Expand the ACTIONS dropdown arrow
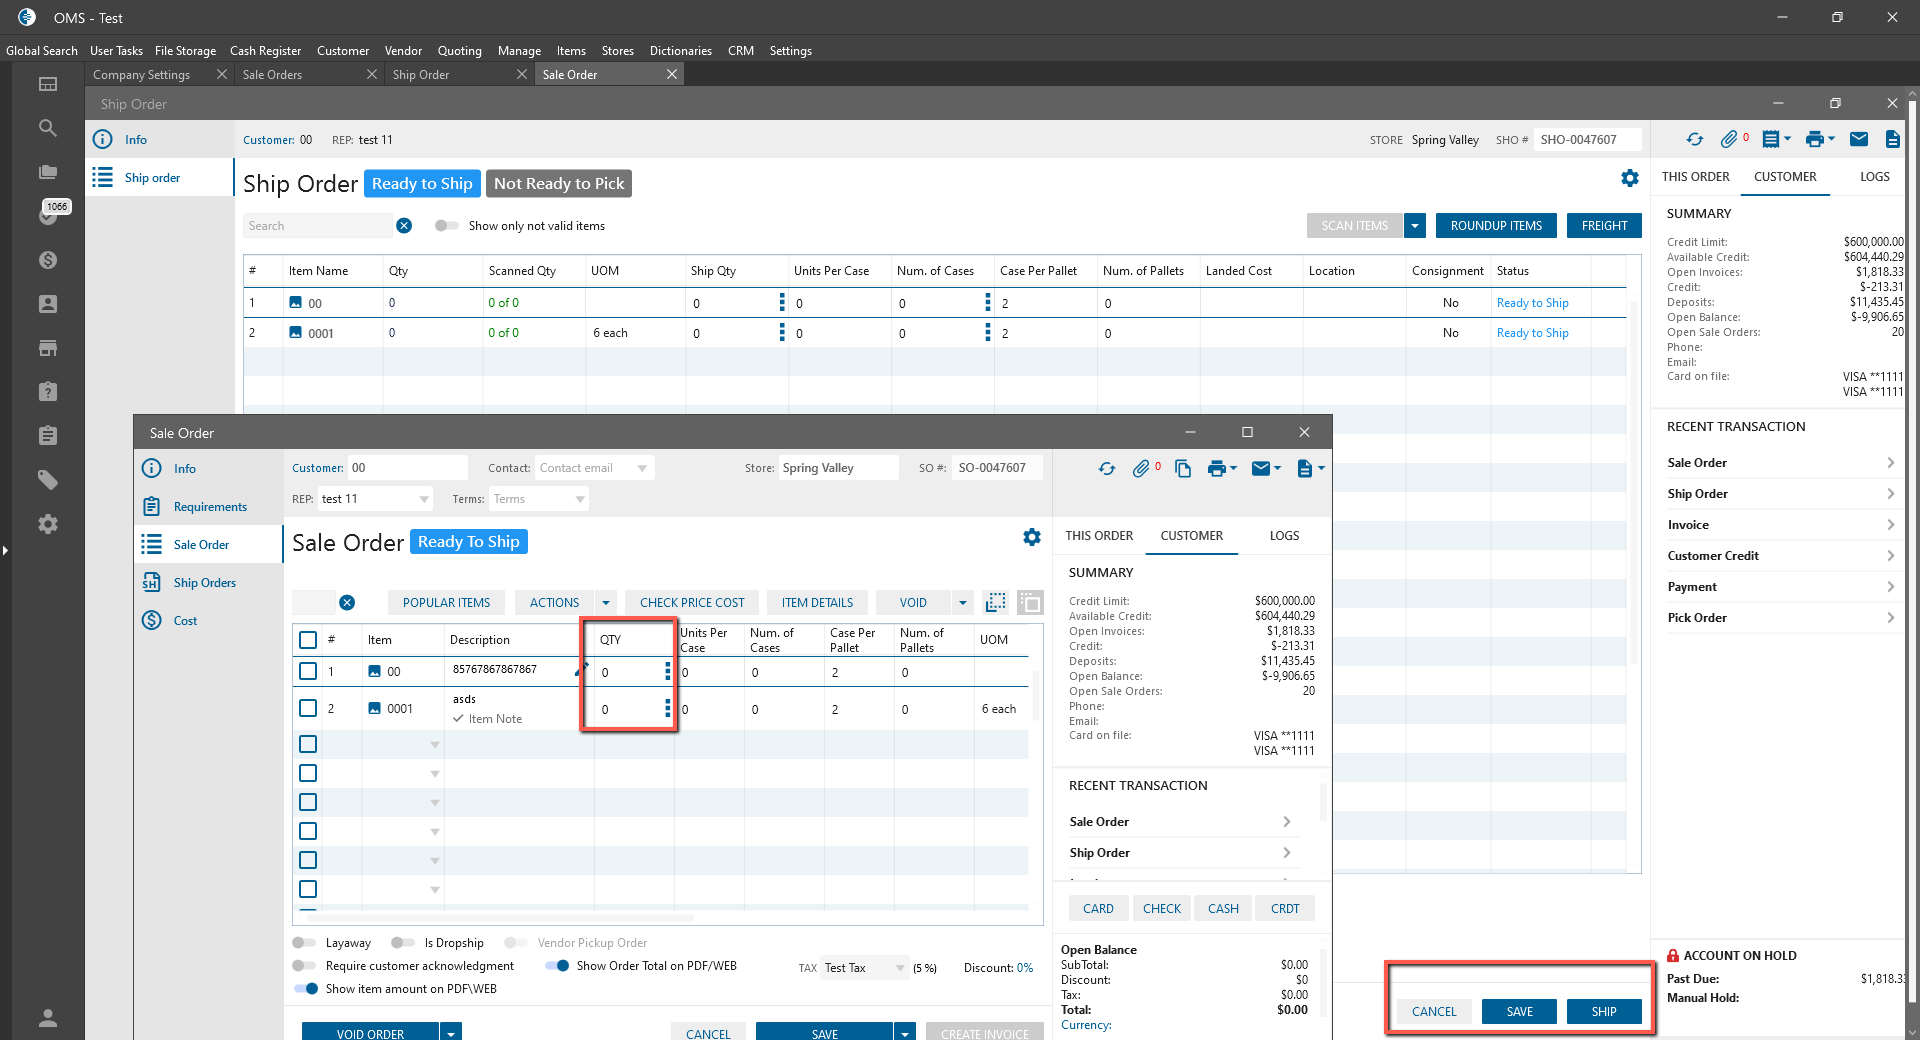The height and width of the screenshot is (1040, 1920). point(605,603)
